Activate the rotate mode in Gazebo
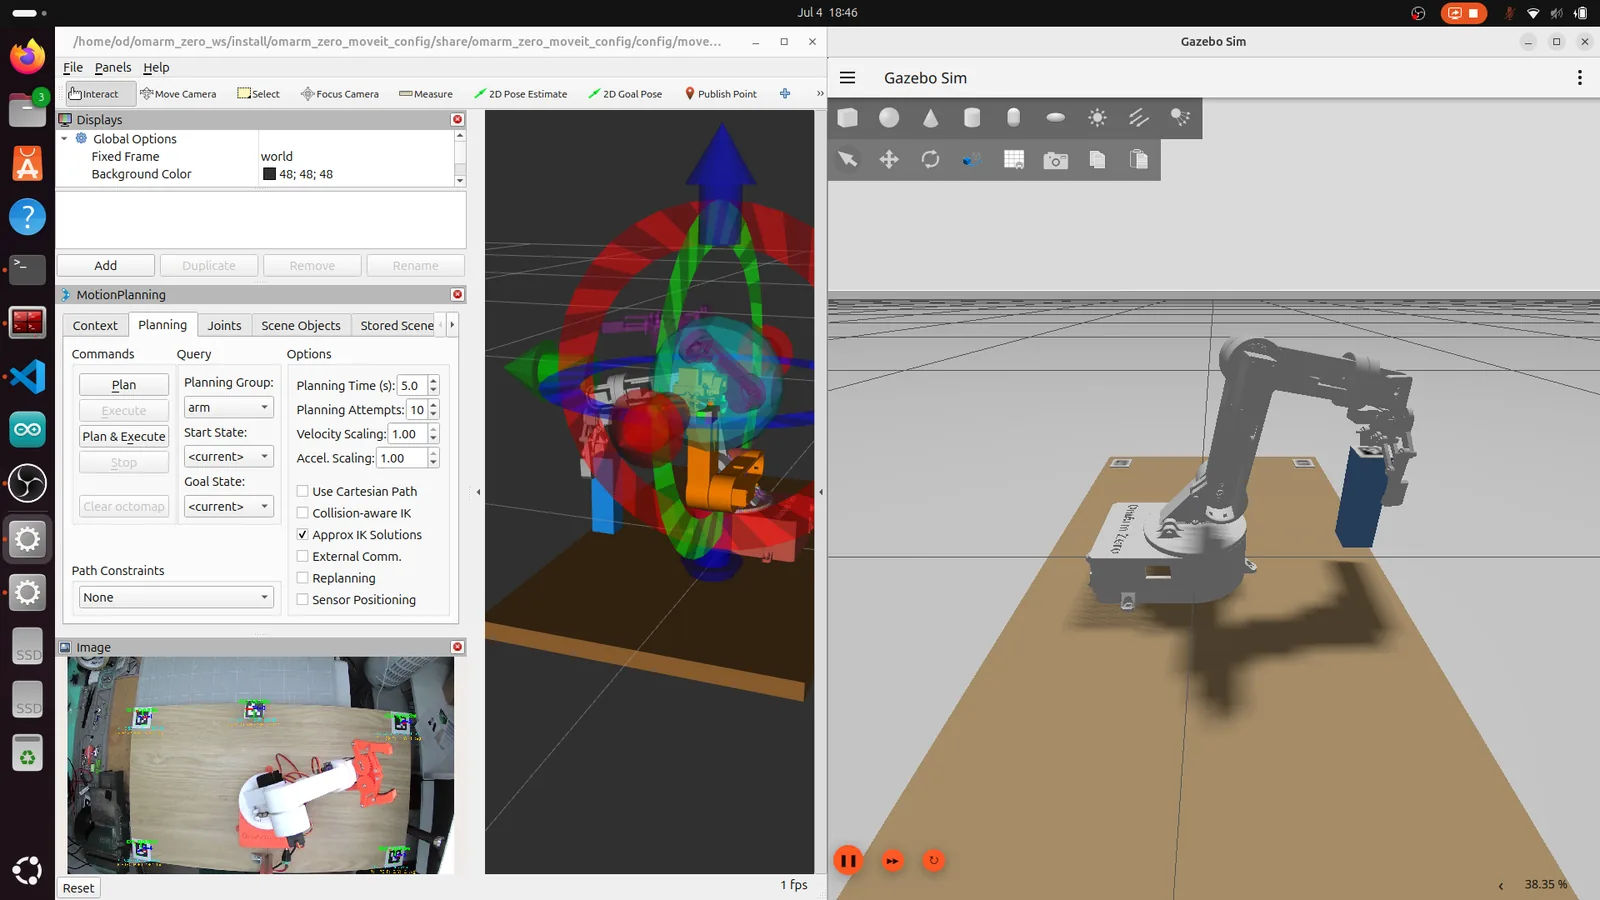Image resolution: width=1600 pixels, height=900 pixels. point(931,160)
